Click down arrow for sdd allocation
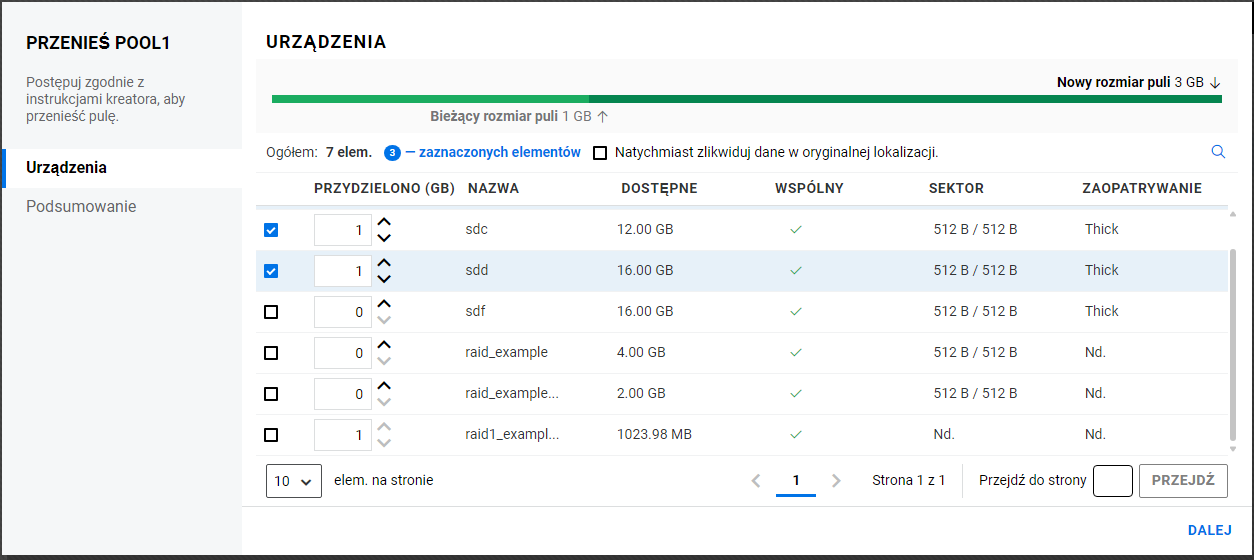The width and height of the screenshot is (1254, 560). coord(384,279)
